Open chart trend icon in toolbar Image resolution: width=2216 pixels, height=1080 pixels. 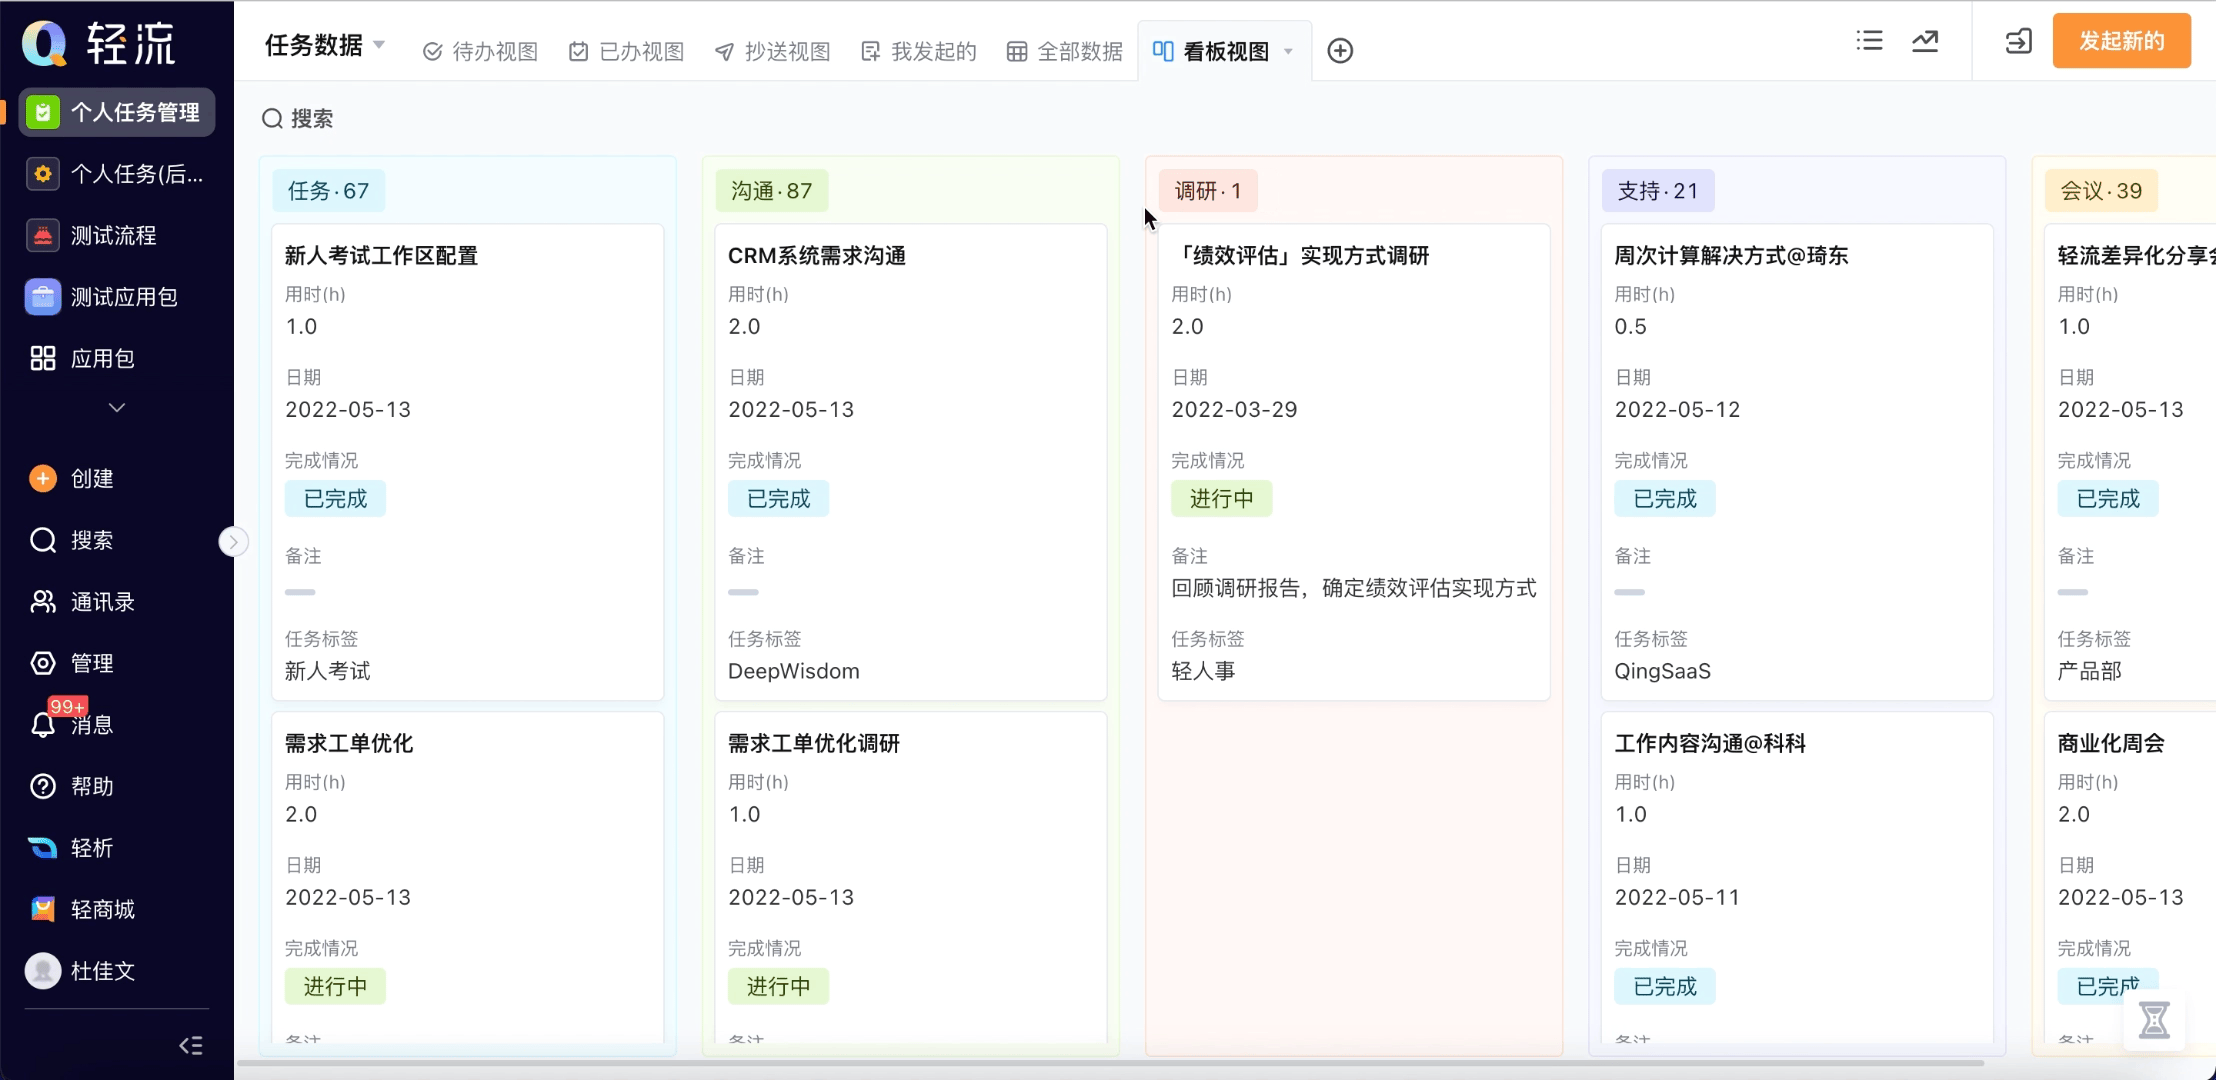coord(1925,41)
